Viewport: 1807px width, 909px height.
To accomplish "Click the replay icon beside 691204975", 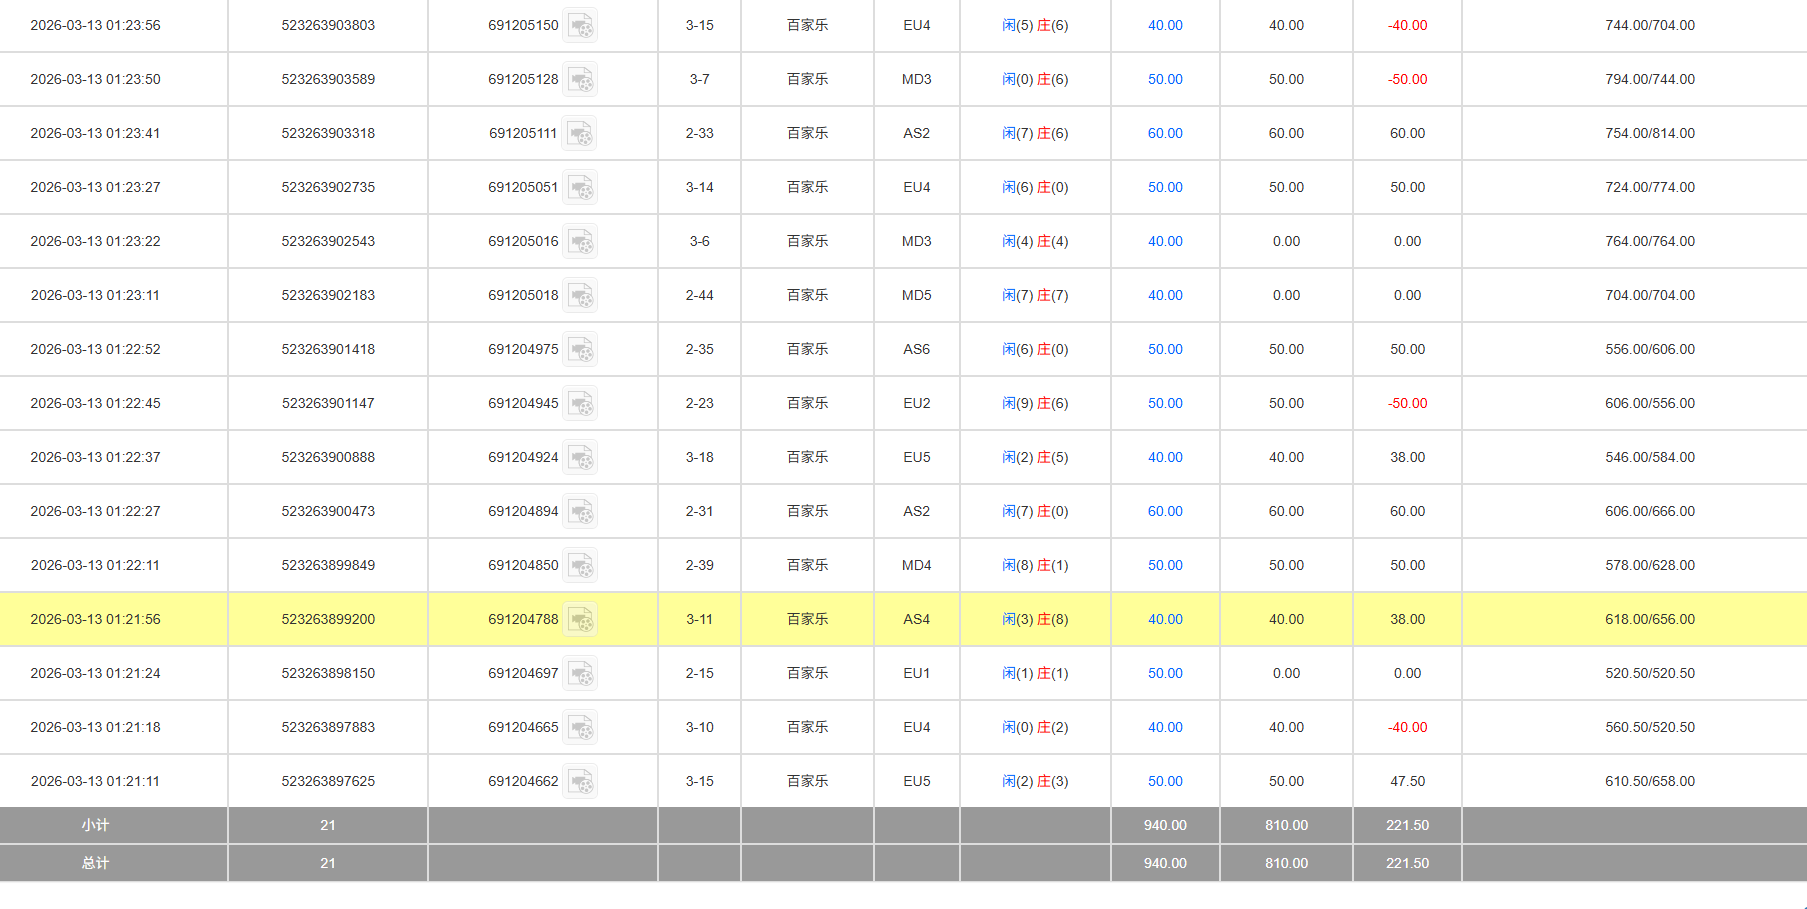I will pos(580,350).
